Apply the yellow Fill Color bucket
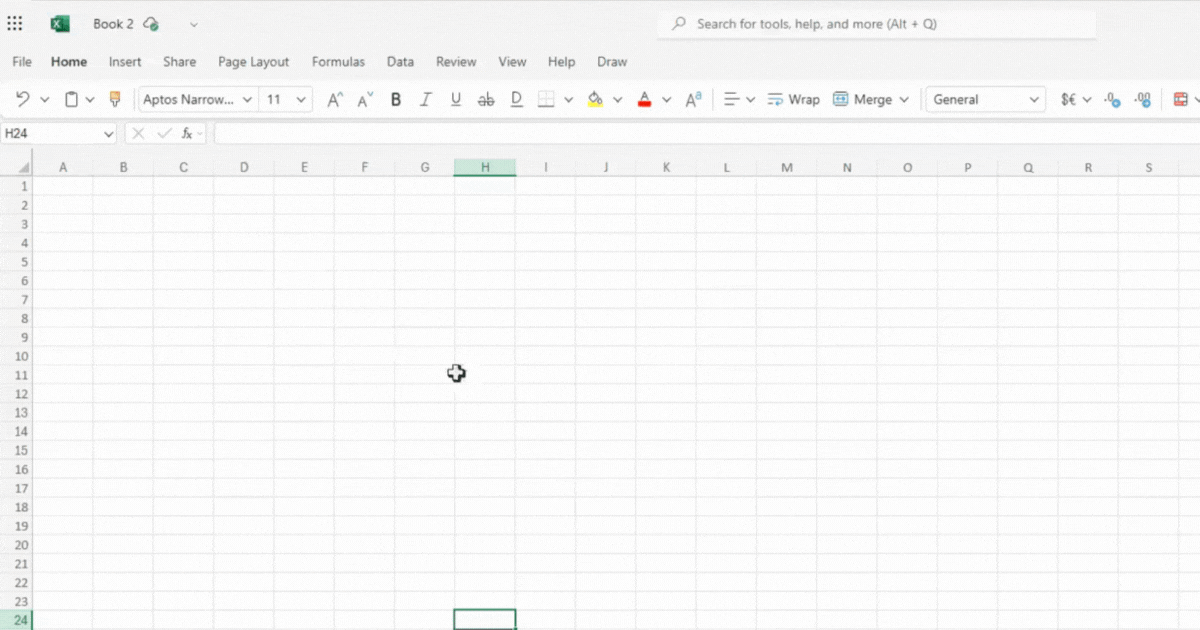This screenshot has width=1200, height=630. 596,99
